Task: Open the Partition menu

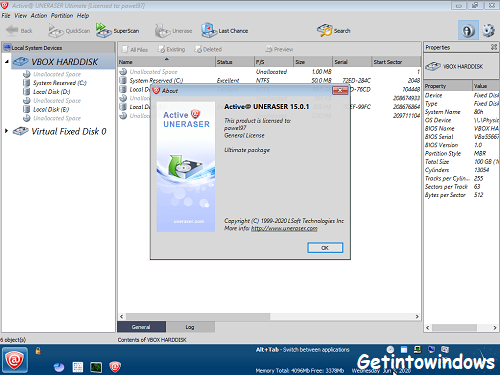Action: click(x=62, y=16)
